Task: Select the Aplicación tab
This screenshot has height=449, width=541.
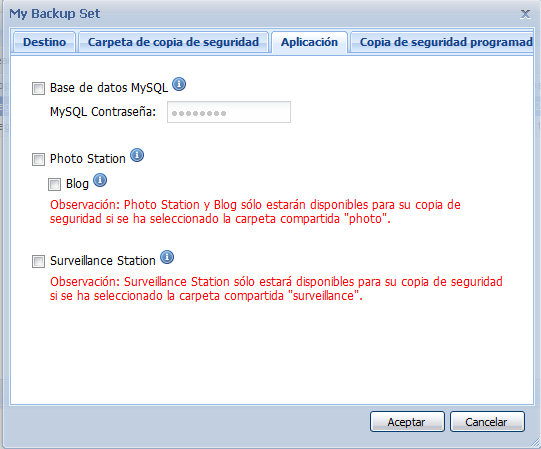Action: coord(309,42)
